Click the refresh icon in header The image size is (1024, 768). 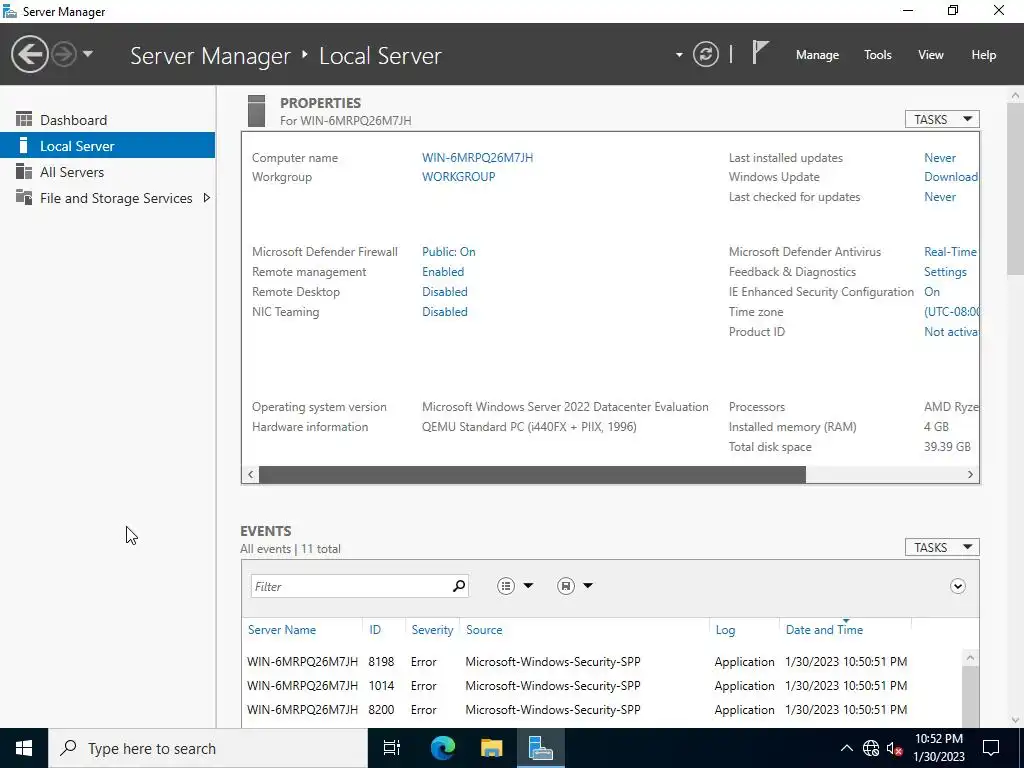[705, 54]
